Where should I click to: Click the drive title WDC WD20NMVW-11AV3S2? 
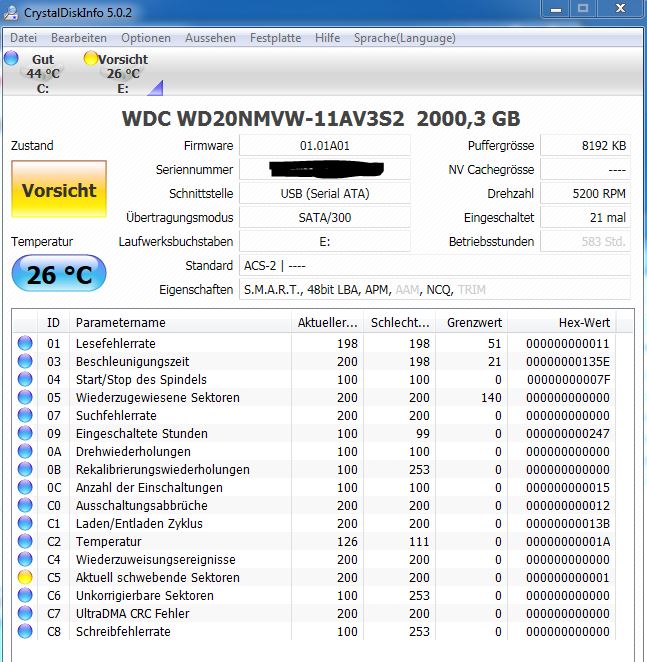pos(263,119)
